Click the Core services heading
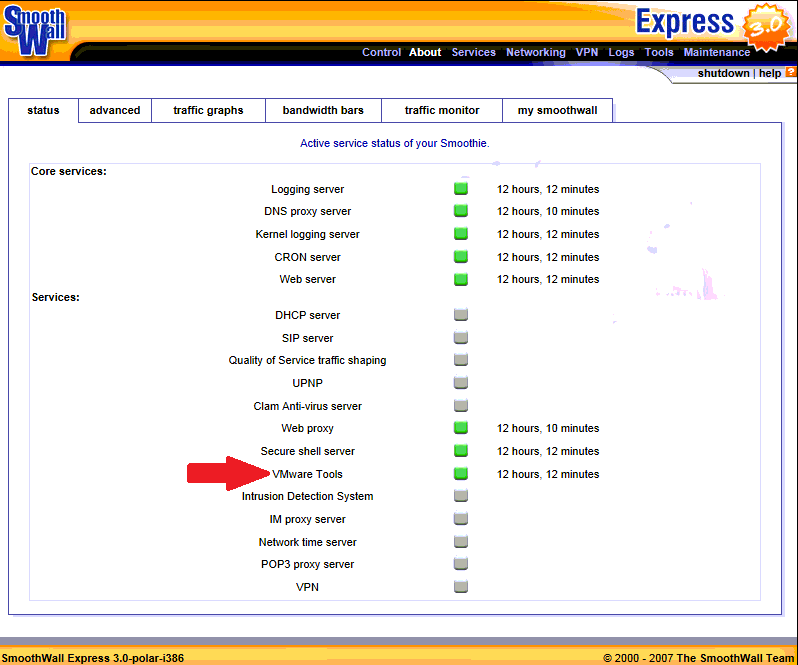 click(x=69, y=171)
